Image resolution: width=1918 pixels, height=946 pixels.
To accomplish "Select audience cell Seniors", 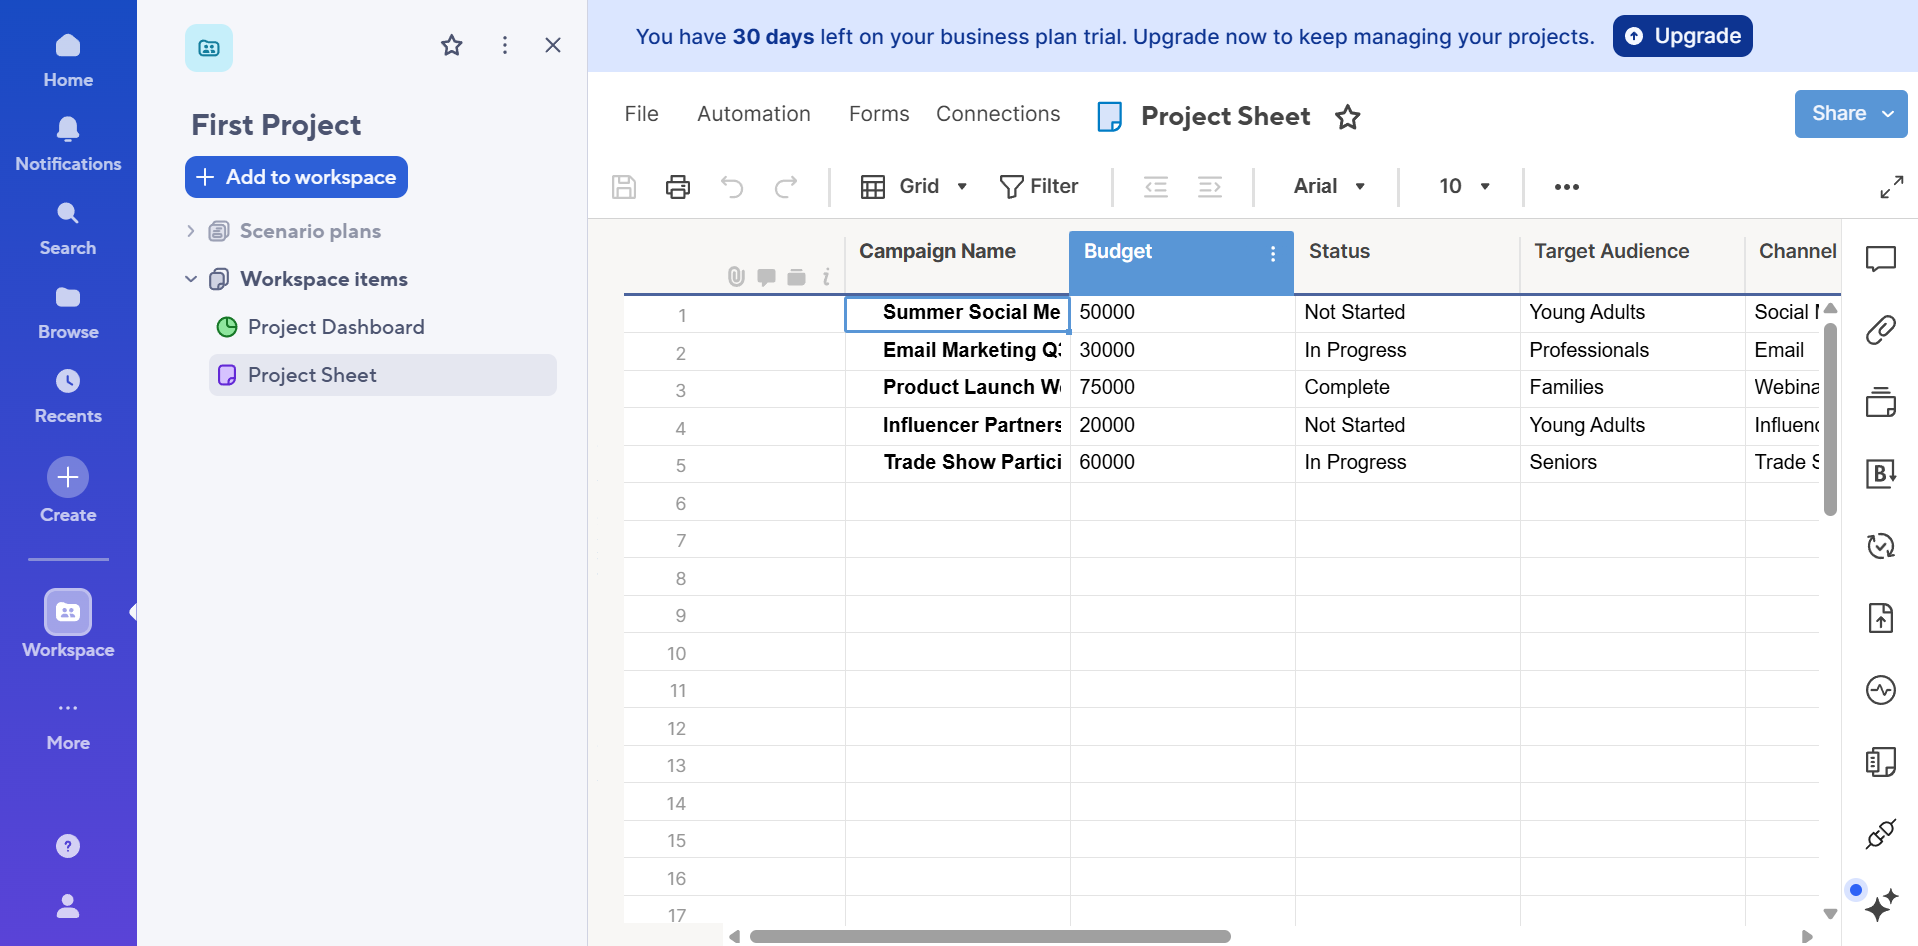I will [1633, 463].
